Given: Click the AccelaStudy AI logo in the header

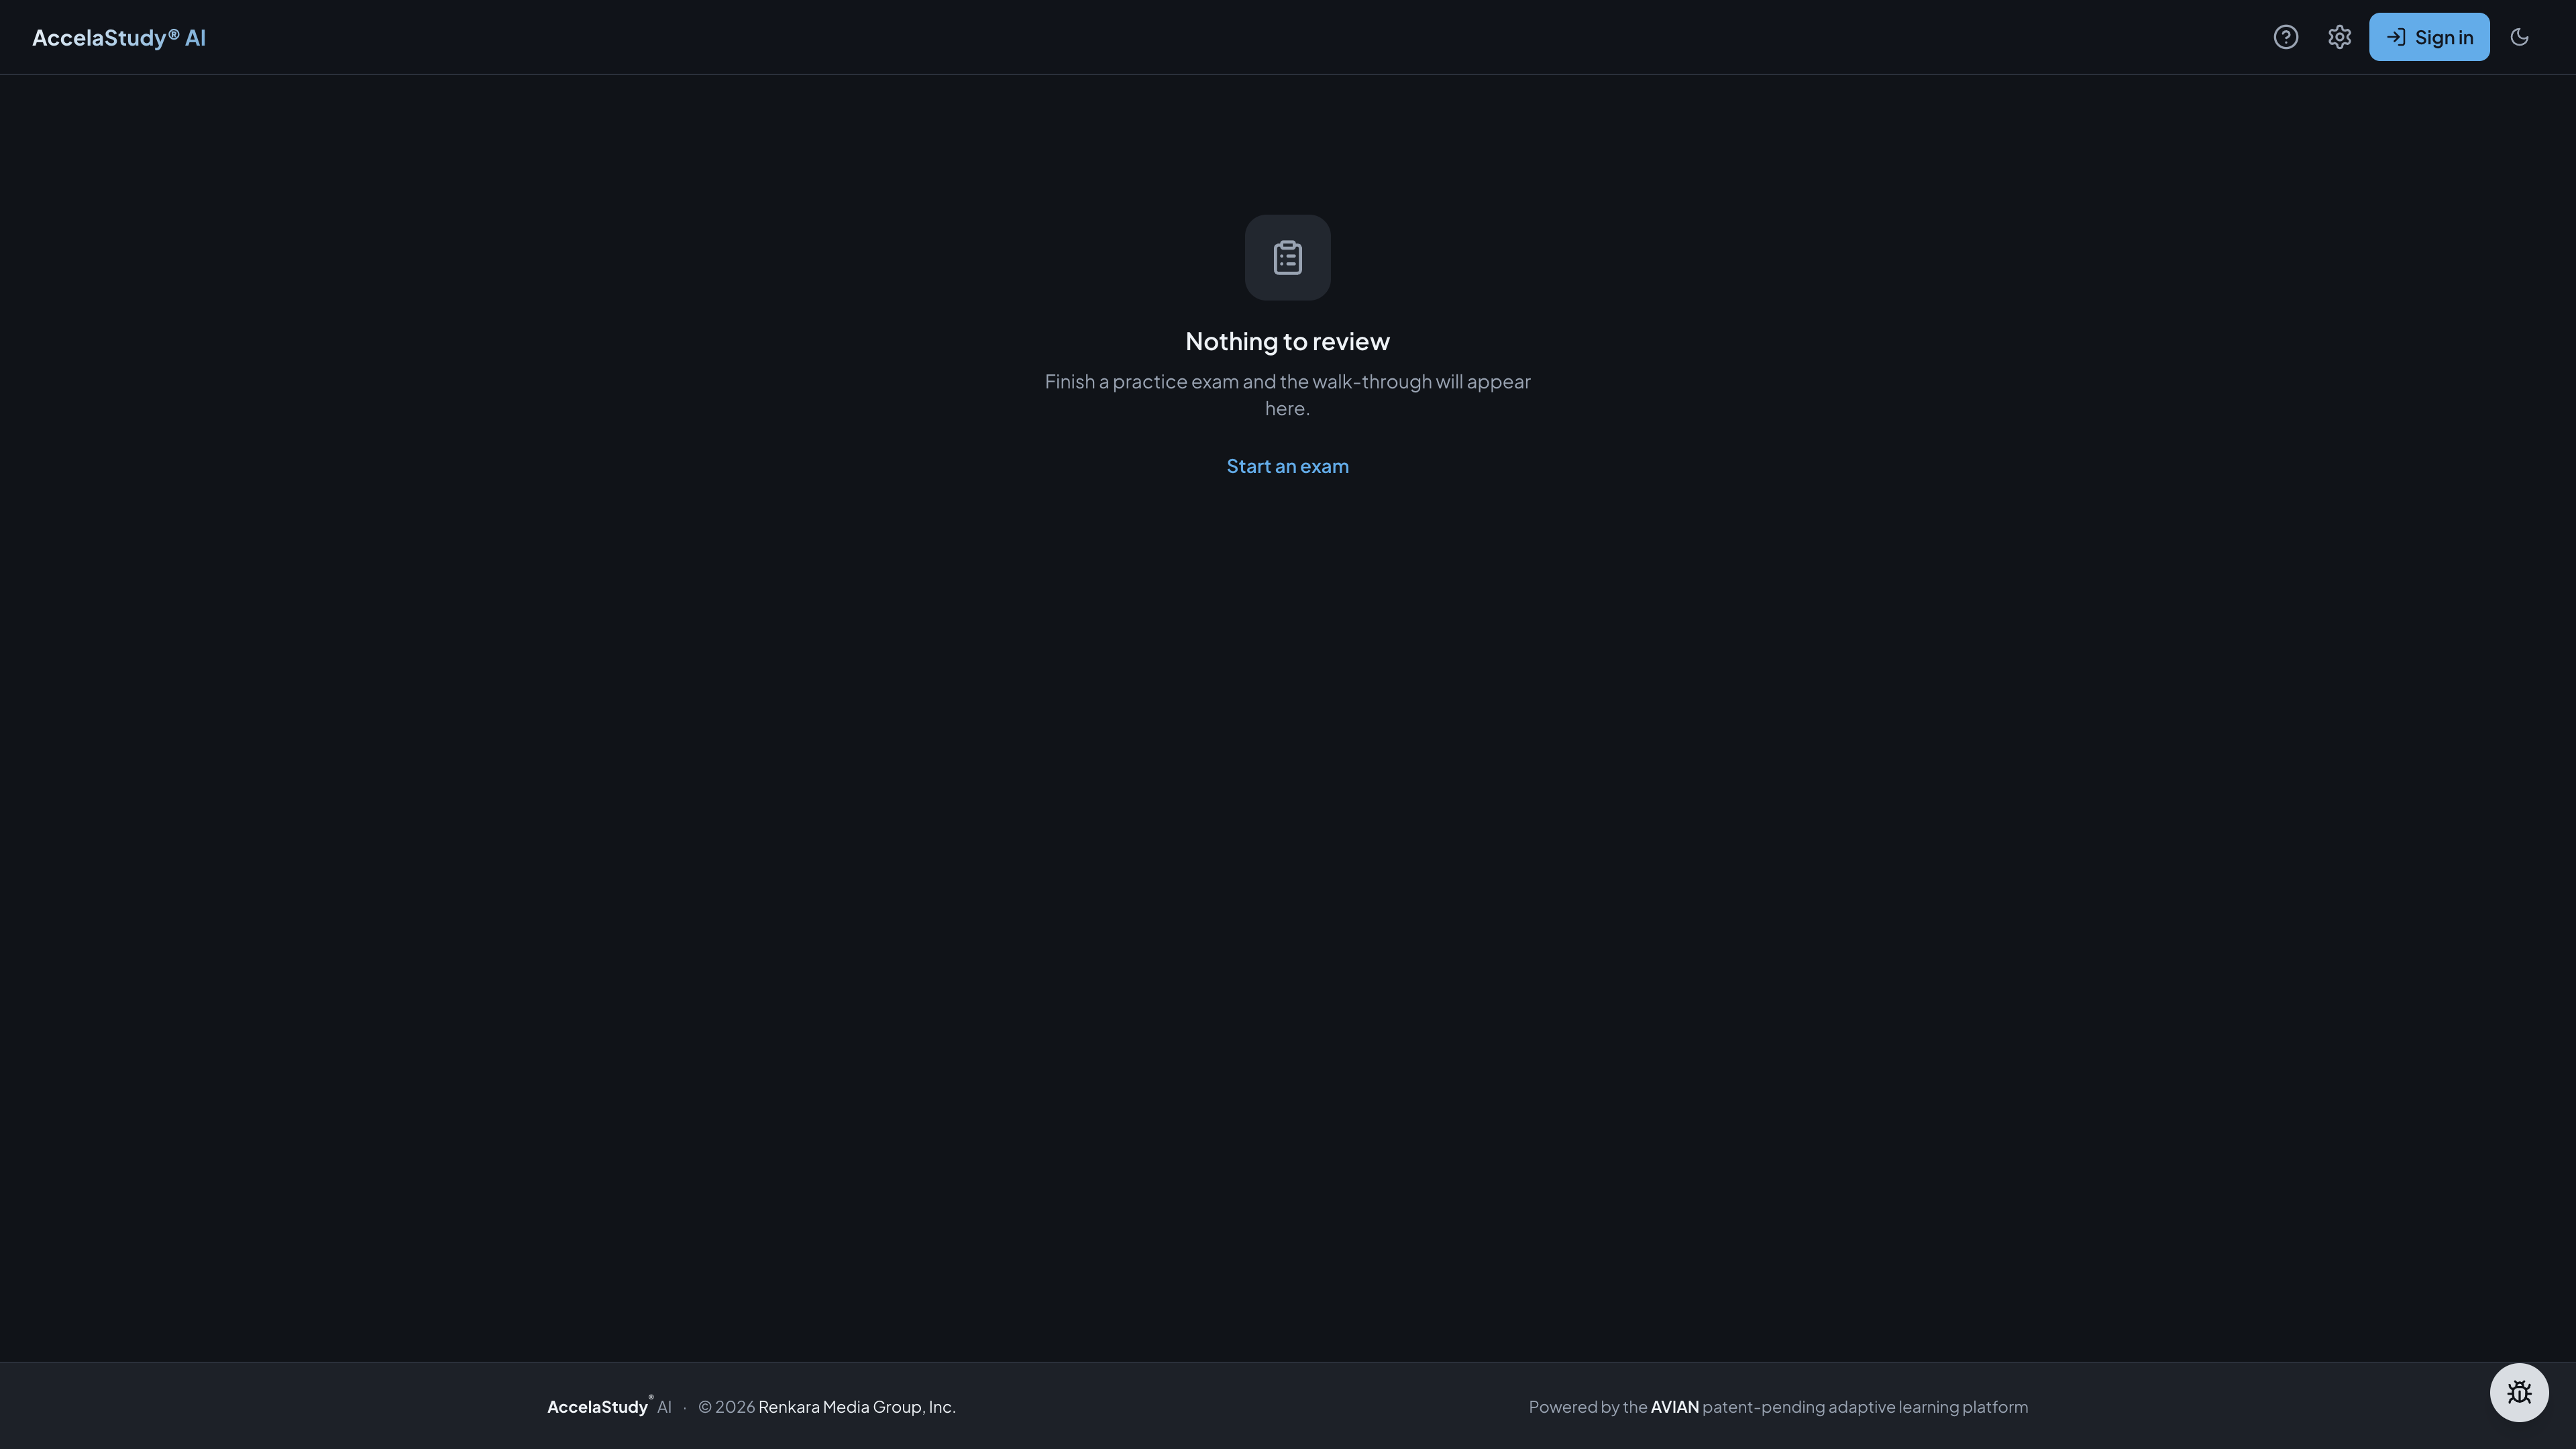Looking at the screenshot, I should click(x=119, y=37).
